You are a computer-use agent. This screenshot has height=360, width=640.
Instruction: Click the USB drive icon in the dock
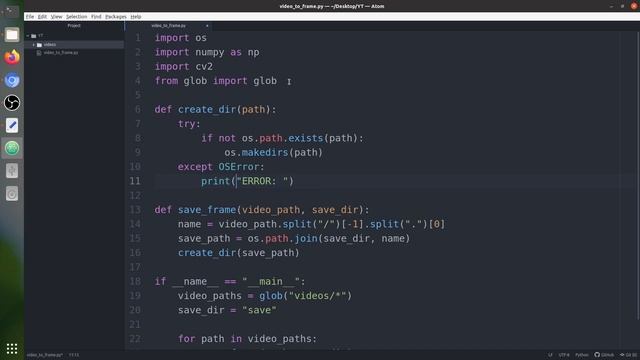point(12,171)
